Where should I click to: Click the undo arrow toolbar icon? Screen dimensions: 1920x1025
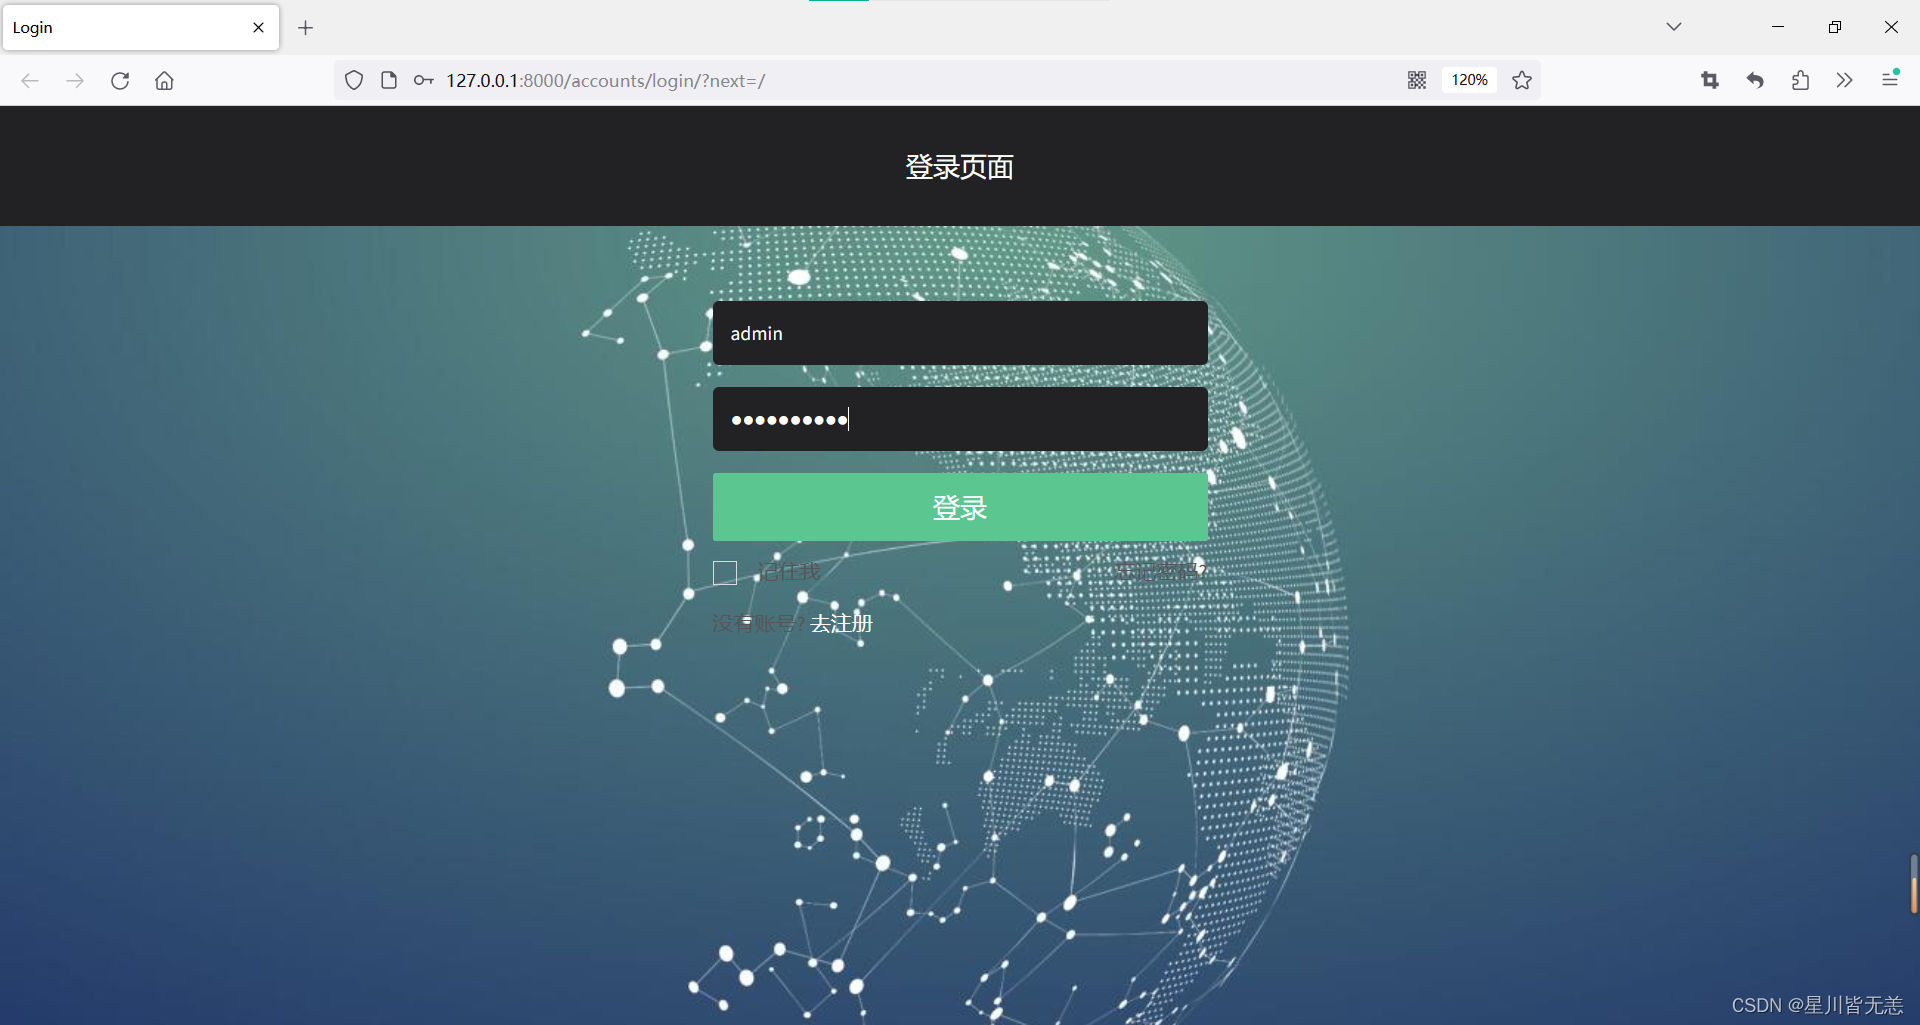coord(1755,80)
